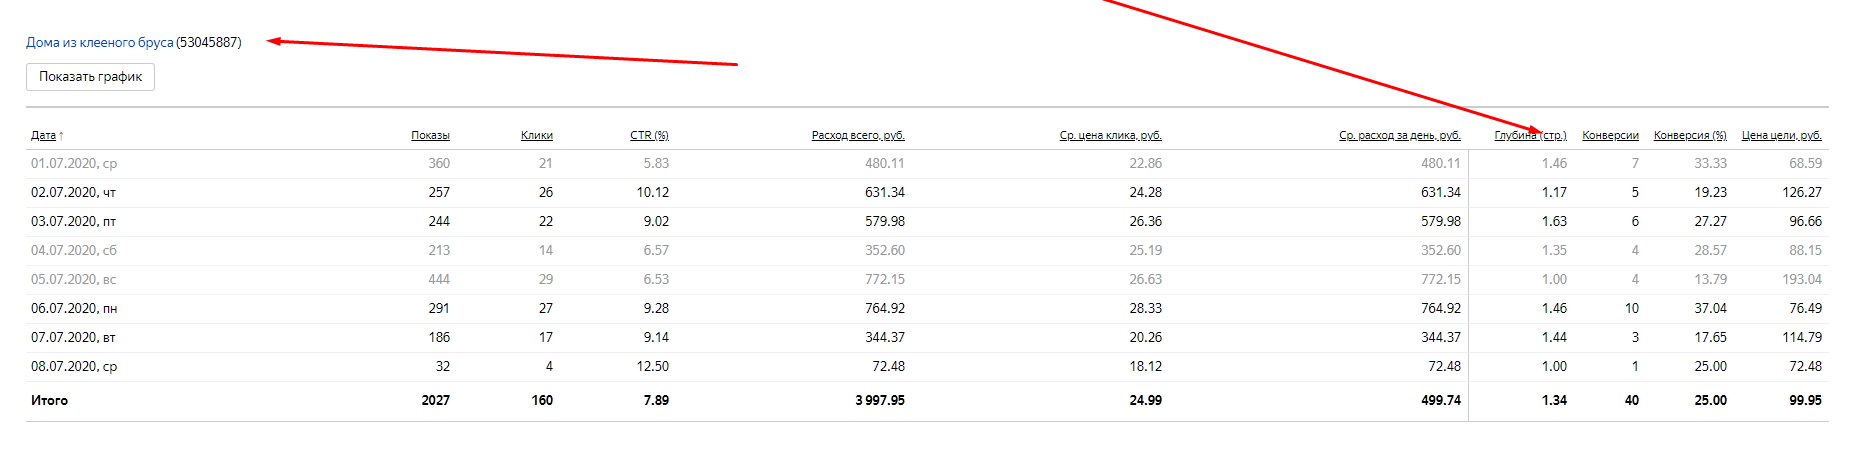Sort by Глубина (стр.) column header
Screen dimensions: 1860x461
1530,135
